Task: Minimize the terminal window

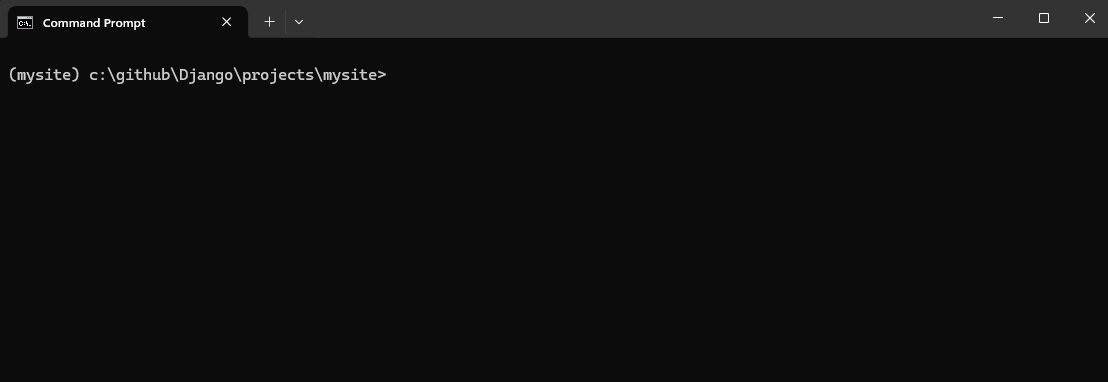Action: 998,18
